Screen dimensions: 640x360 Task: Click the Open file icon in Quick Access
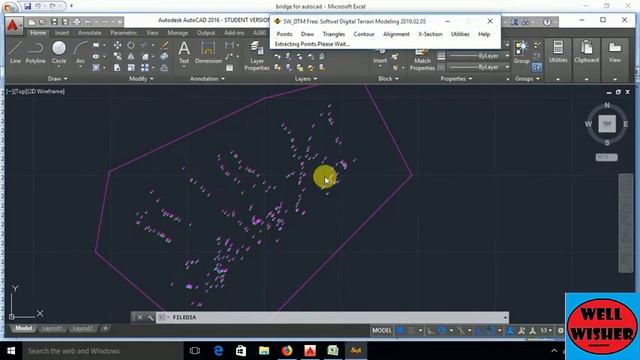click(42, 22)
